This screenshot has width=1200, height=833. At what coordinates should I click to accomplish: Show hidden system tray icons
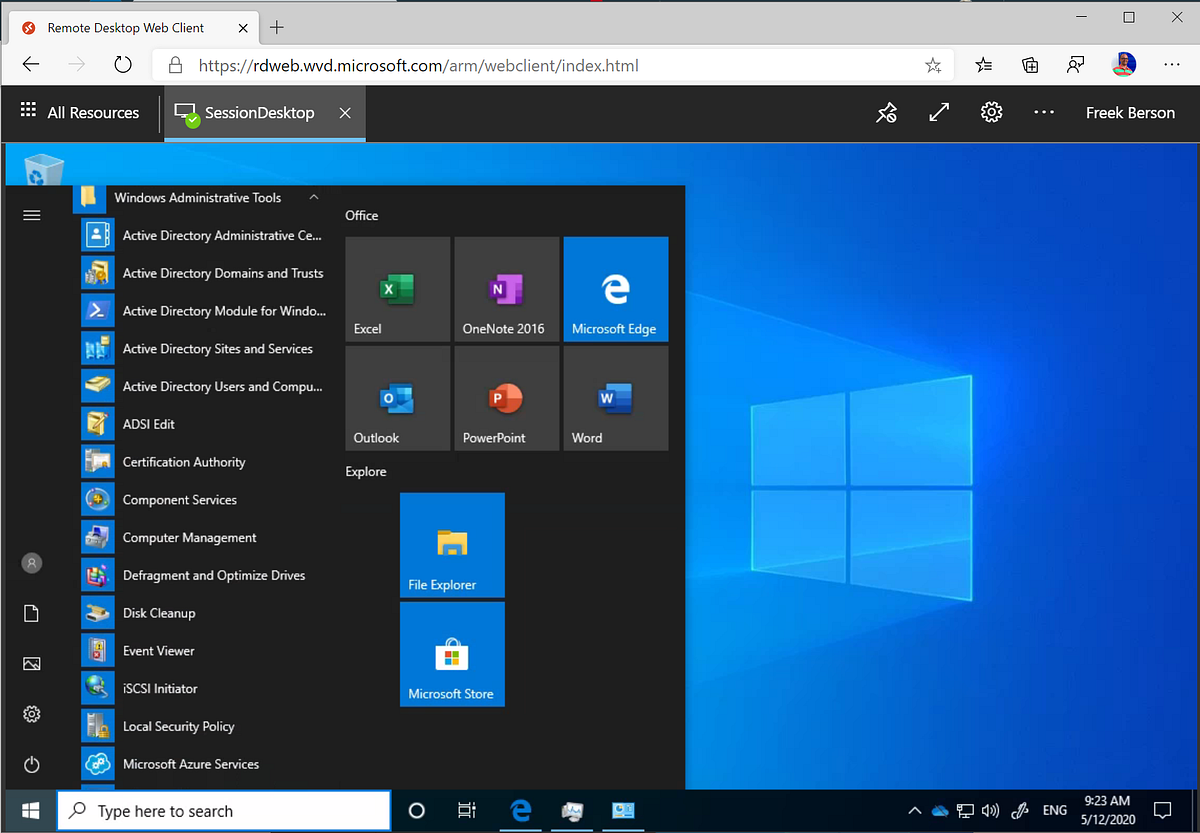(x=914, y=811)
